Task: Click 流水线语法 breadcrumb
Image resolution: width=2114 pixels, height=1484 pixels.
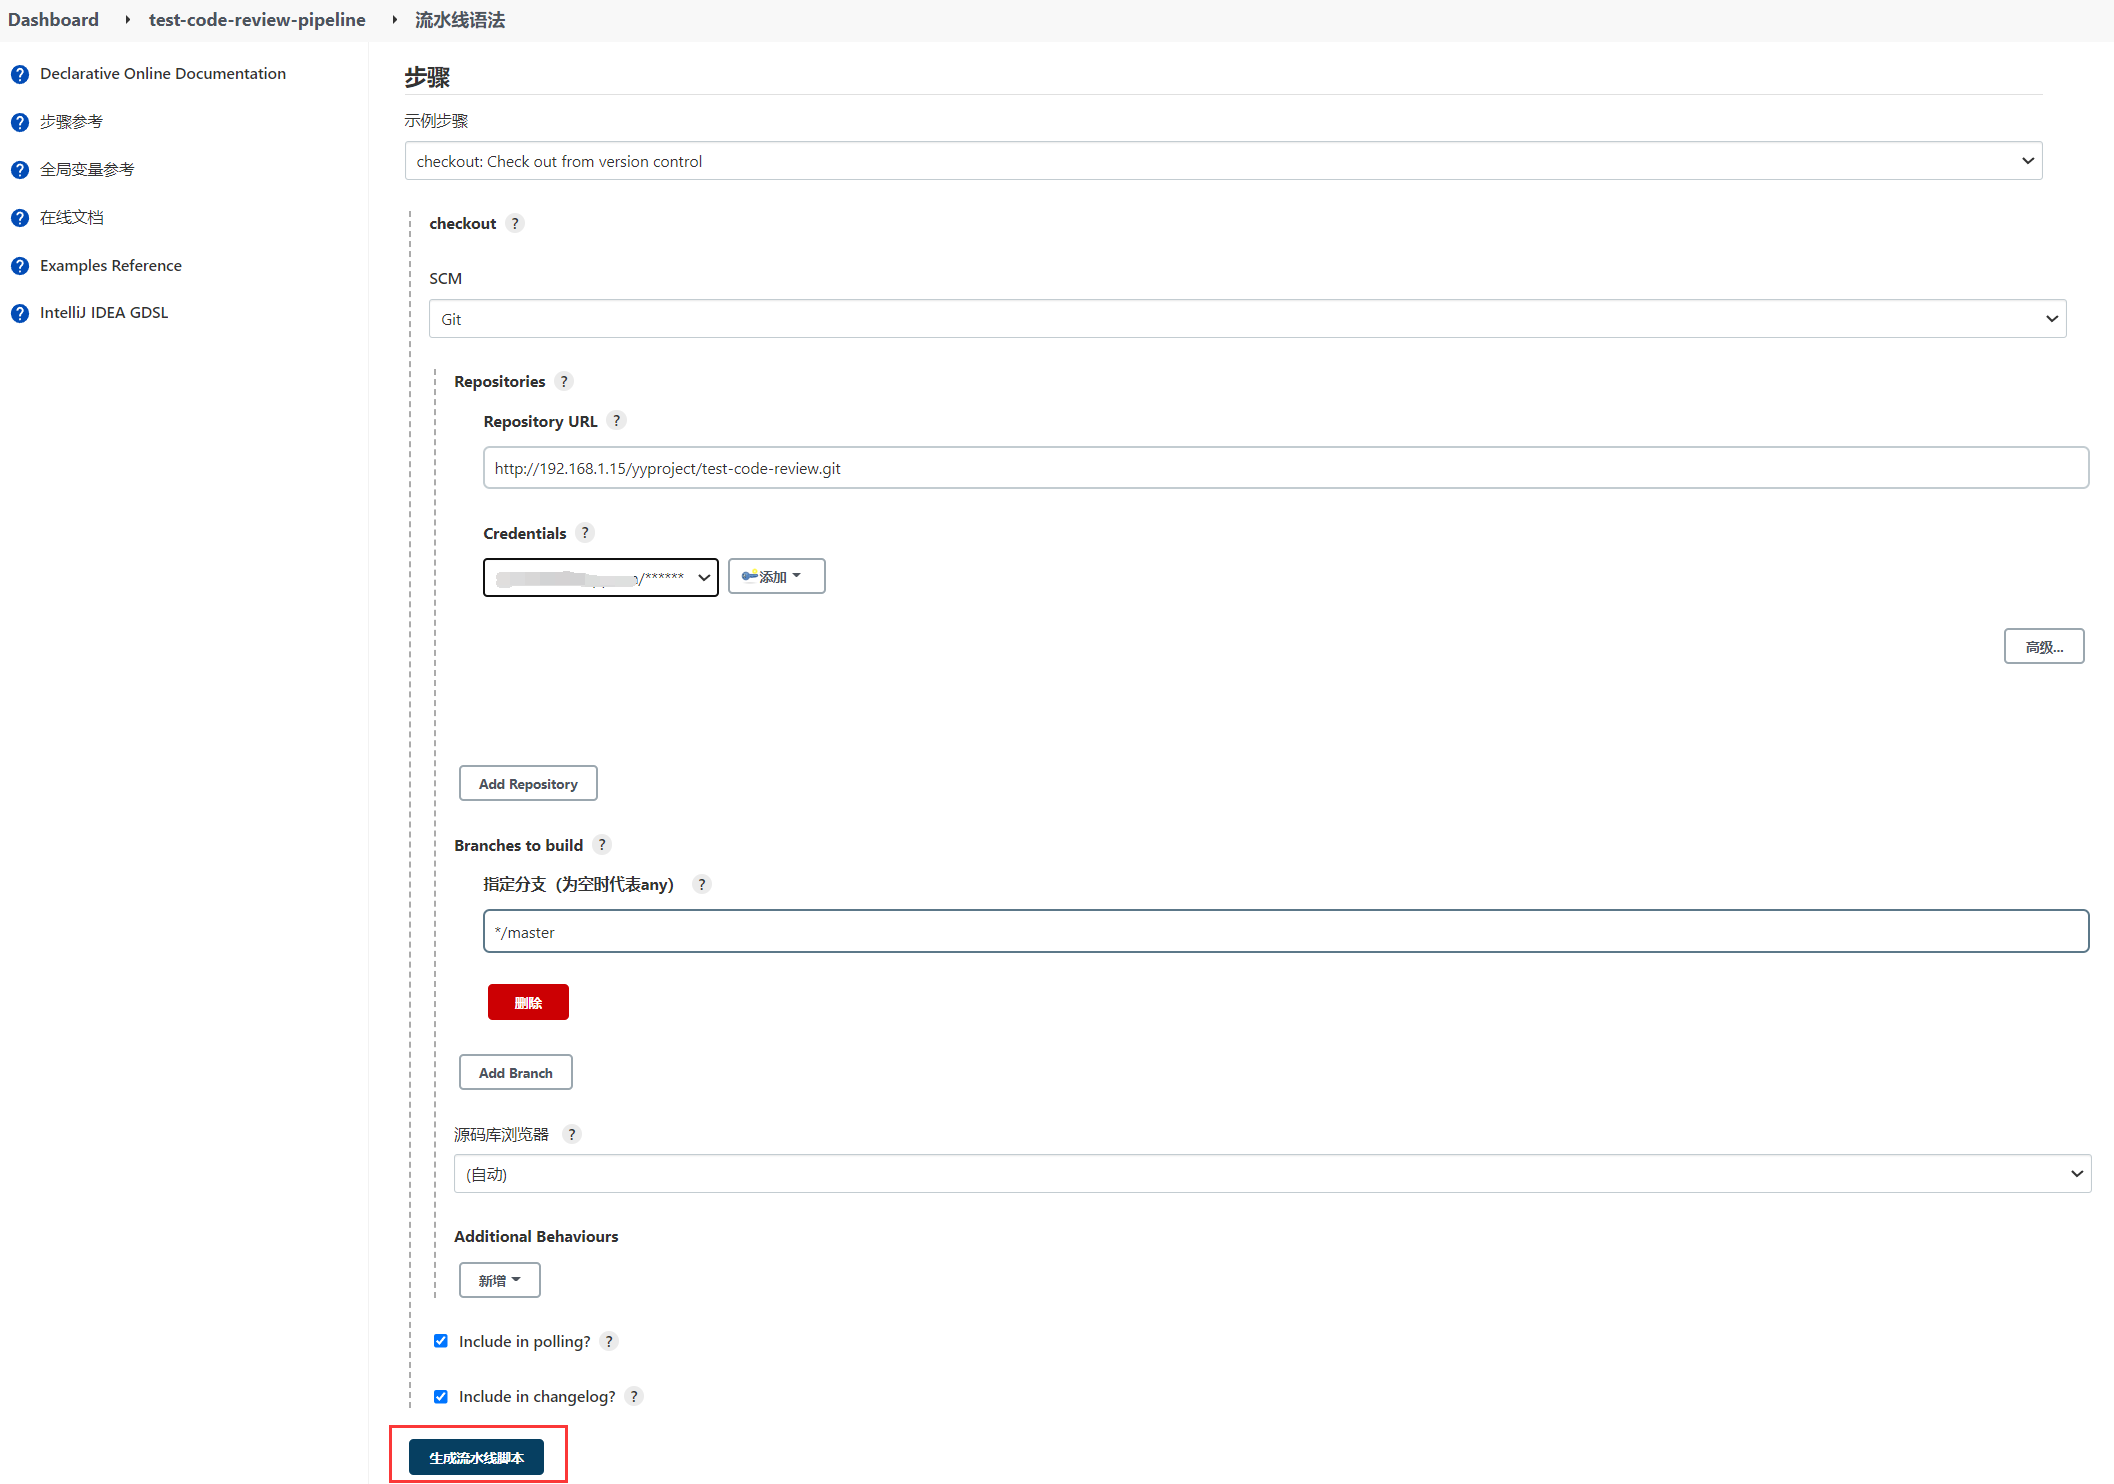Action: pos(460,20)
